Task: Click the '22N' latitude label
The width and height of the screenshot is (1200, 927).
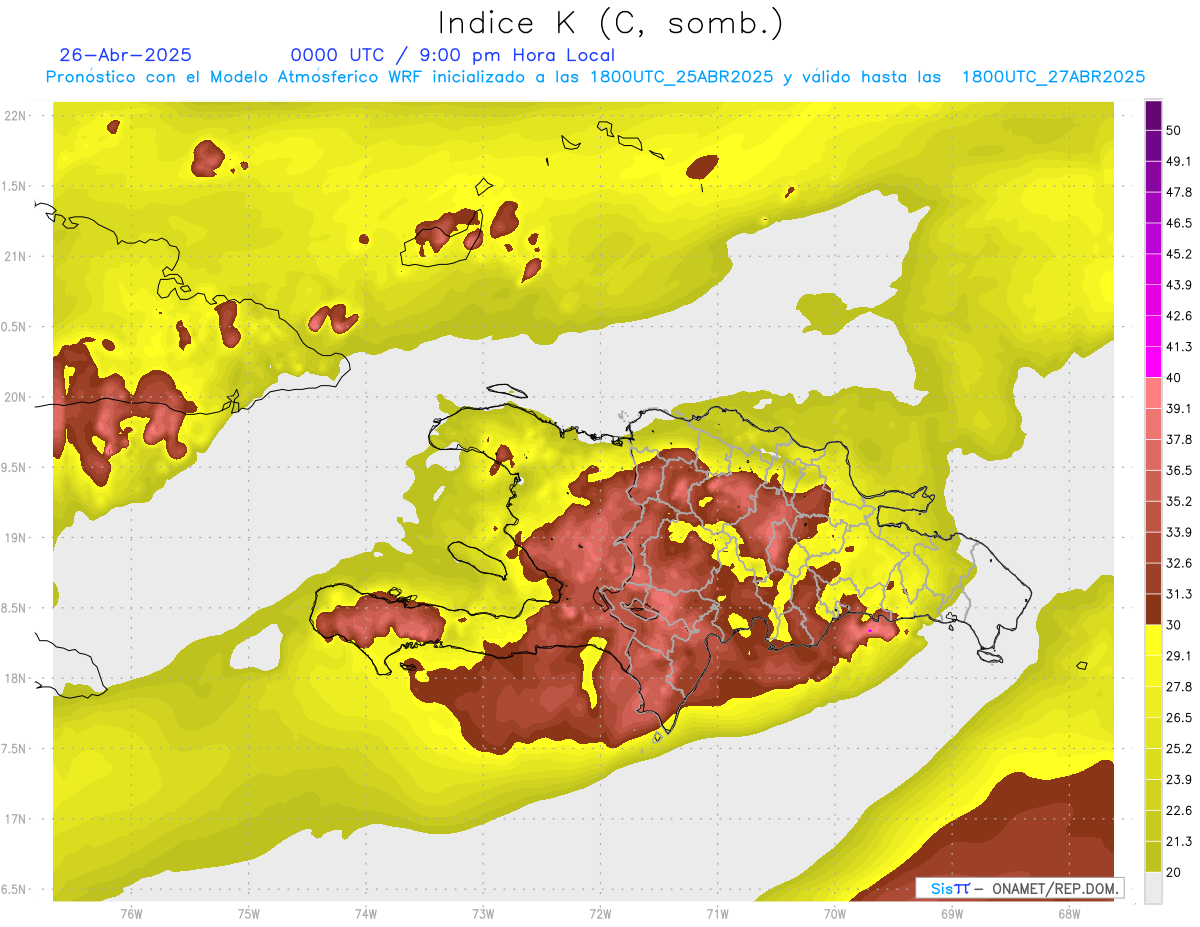Action: point(15,116)
